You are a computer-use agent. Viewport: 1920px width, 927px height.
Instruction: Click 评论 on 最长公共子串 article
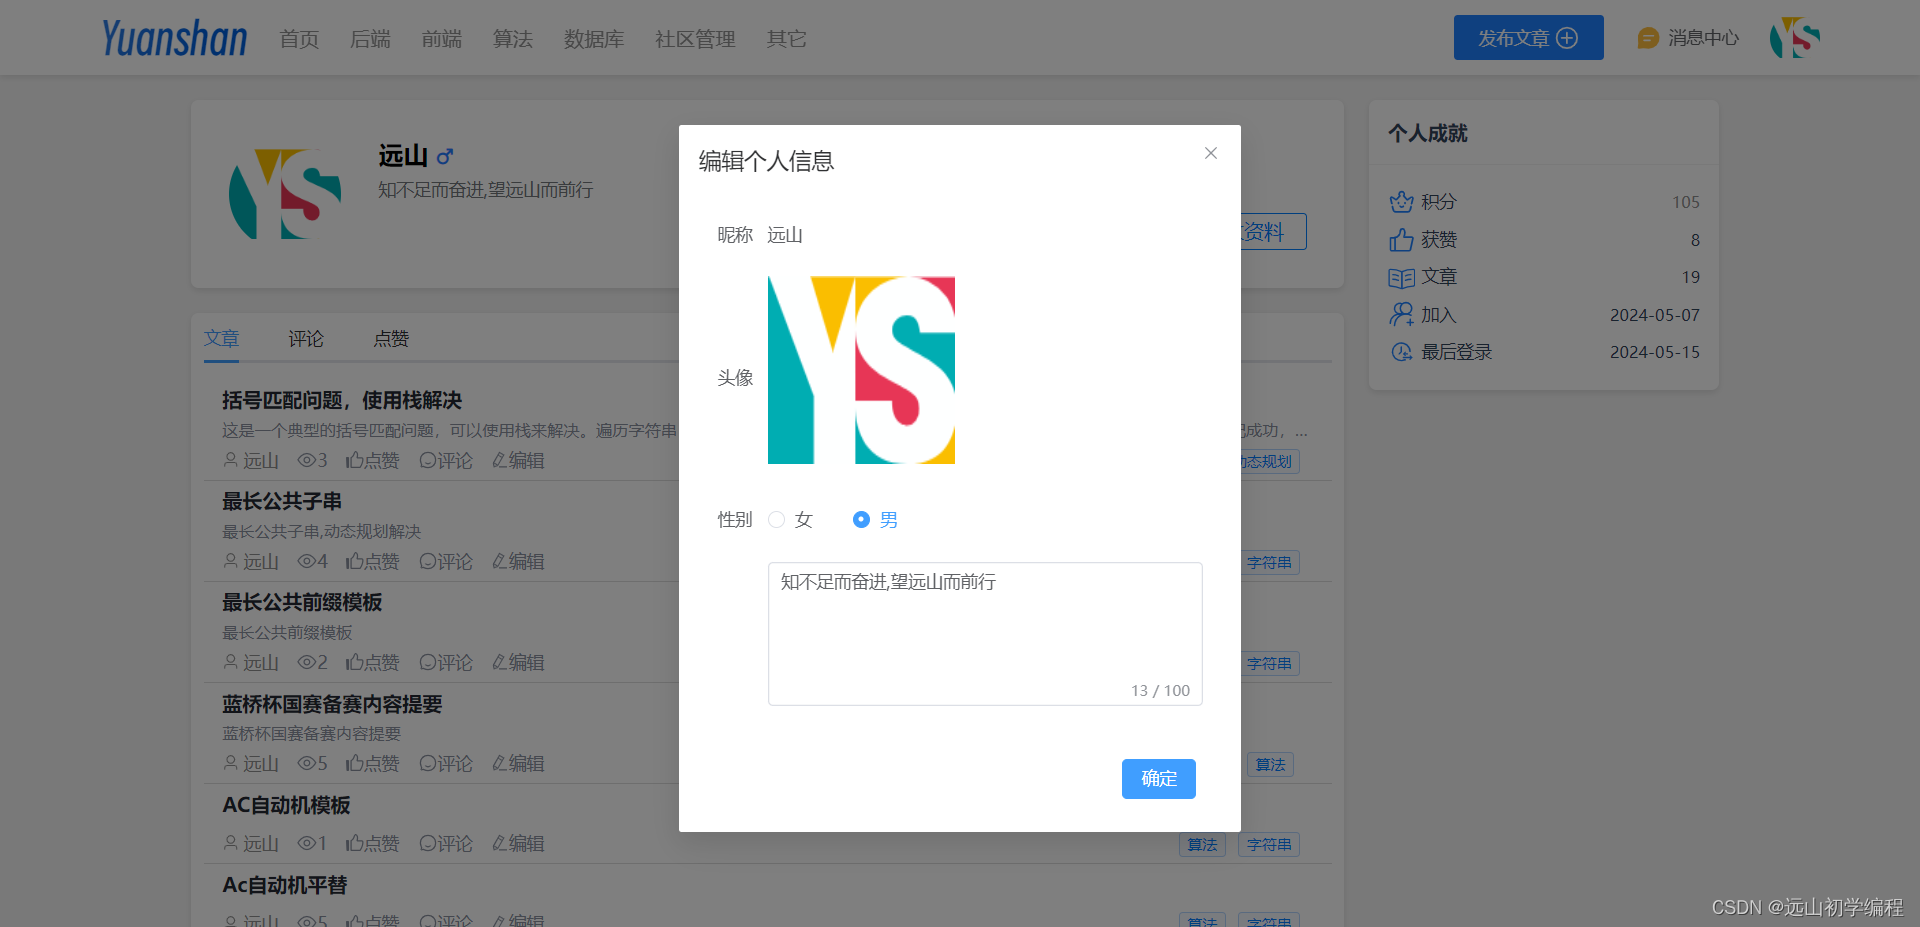pos(446,561)
